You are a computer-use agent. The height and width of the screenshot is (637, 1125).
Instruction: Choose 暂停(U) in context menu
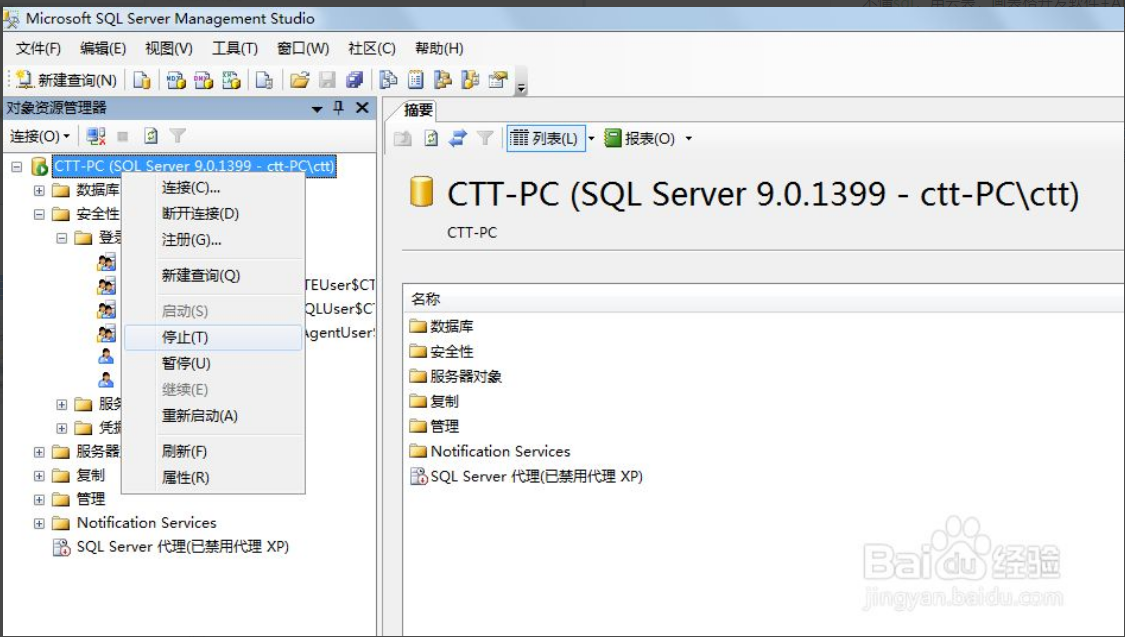[213, 363]
